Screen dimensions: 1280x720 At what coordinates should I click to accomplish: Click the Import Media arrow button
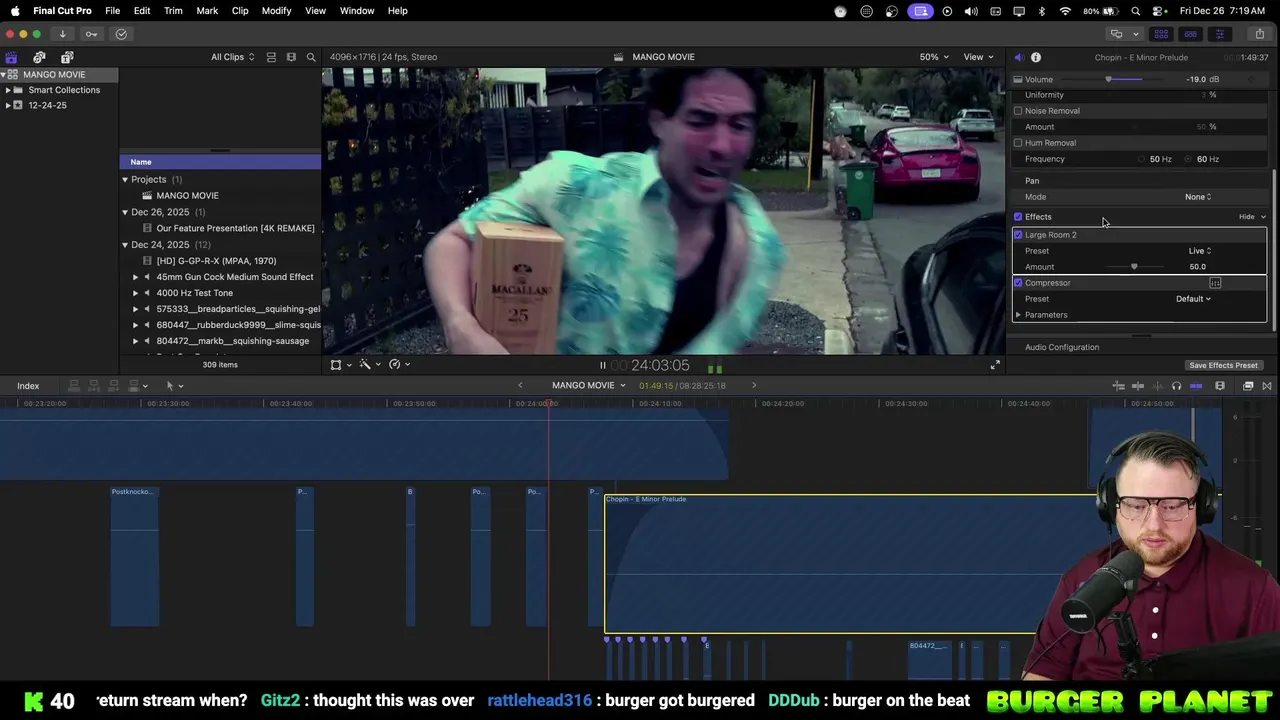[x=62, y=34]
